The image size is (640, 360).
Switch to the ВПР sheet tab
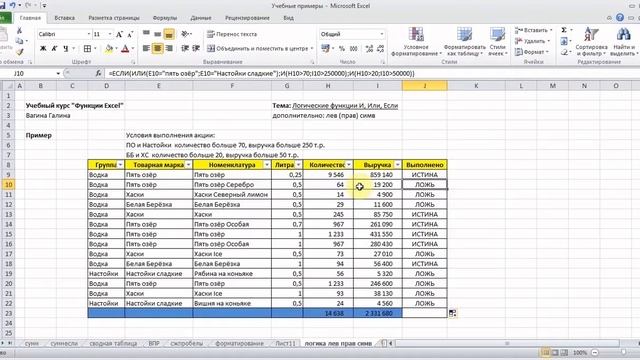(x=154, y=344)
